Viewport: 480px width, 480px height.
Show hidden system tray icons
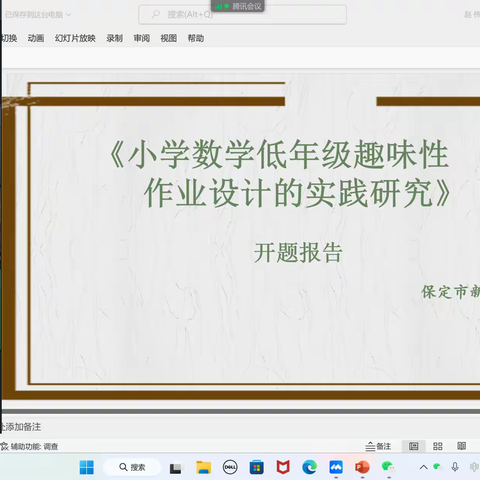pos(423,467)
